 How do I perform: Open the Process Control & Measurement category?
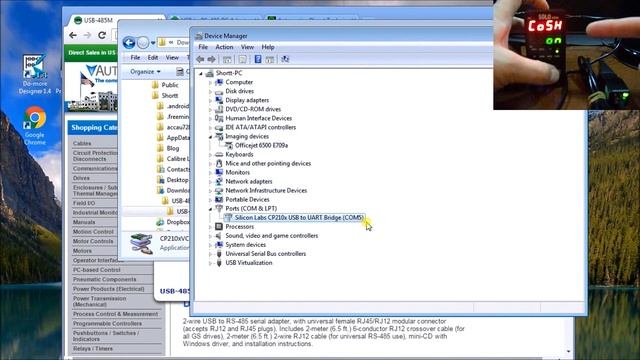coord(116,314)
